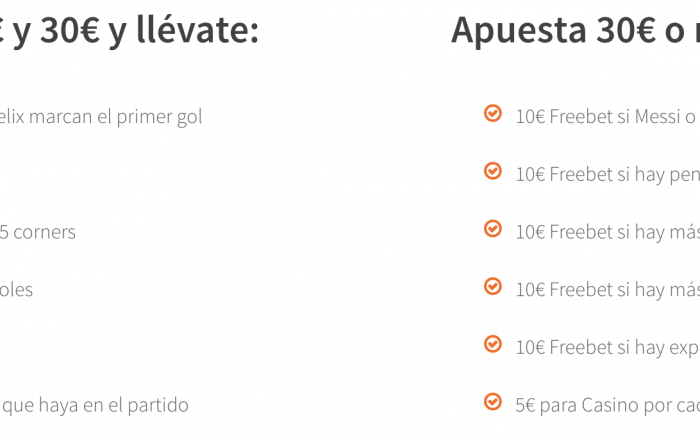The height and width of the screenshot is (441, 700).
Task: Click the first '10€ Freebet si hay más' text
Action: 608,232
